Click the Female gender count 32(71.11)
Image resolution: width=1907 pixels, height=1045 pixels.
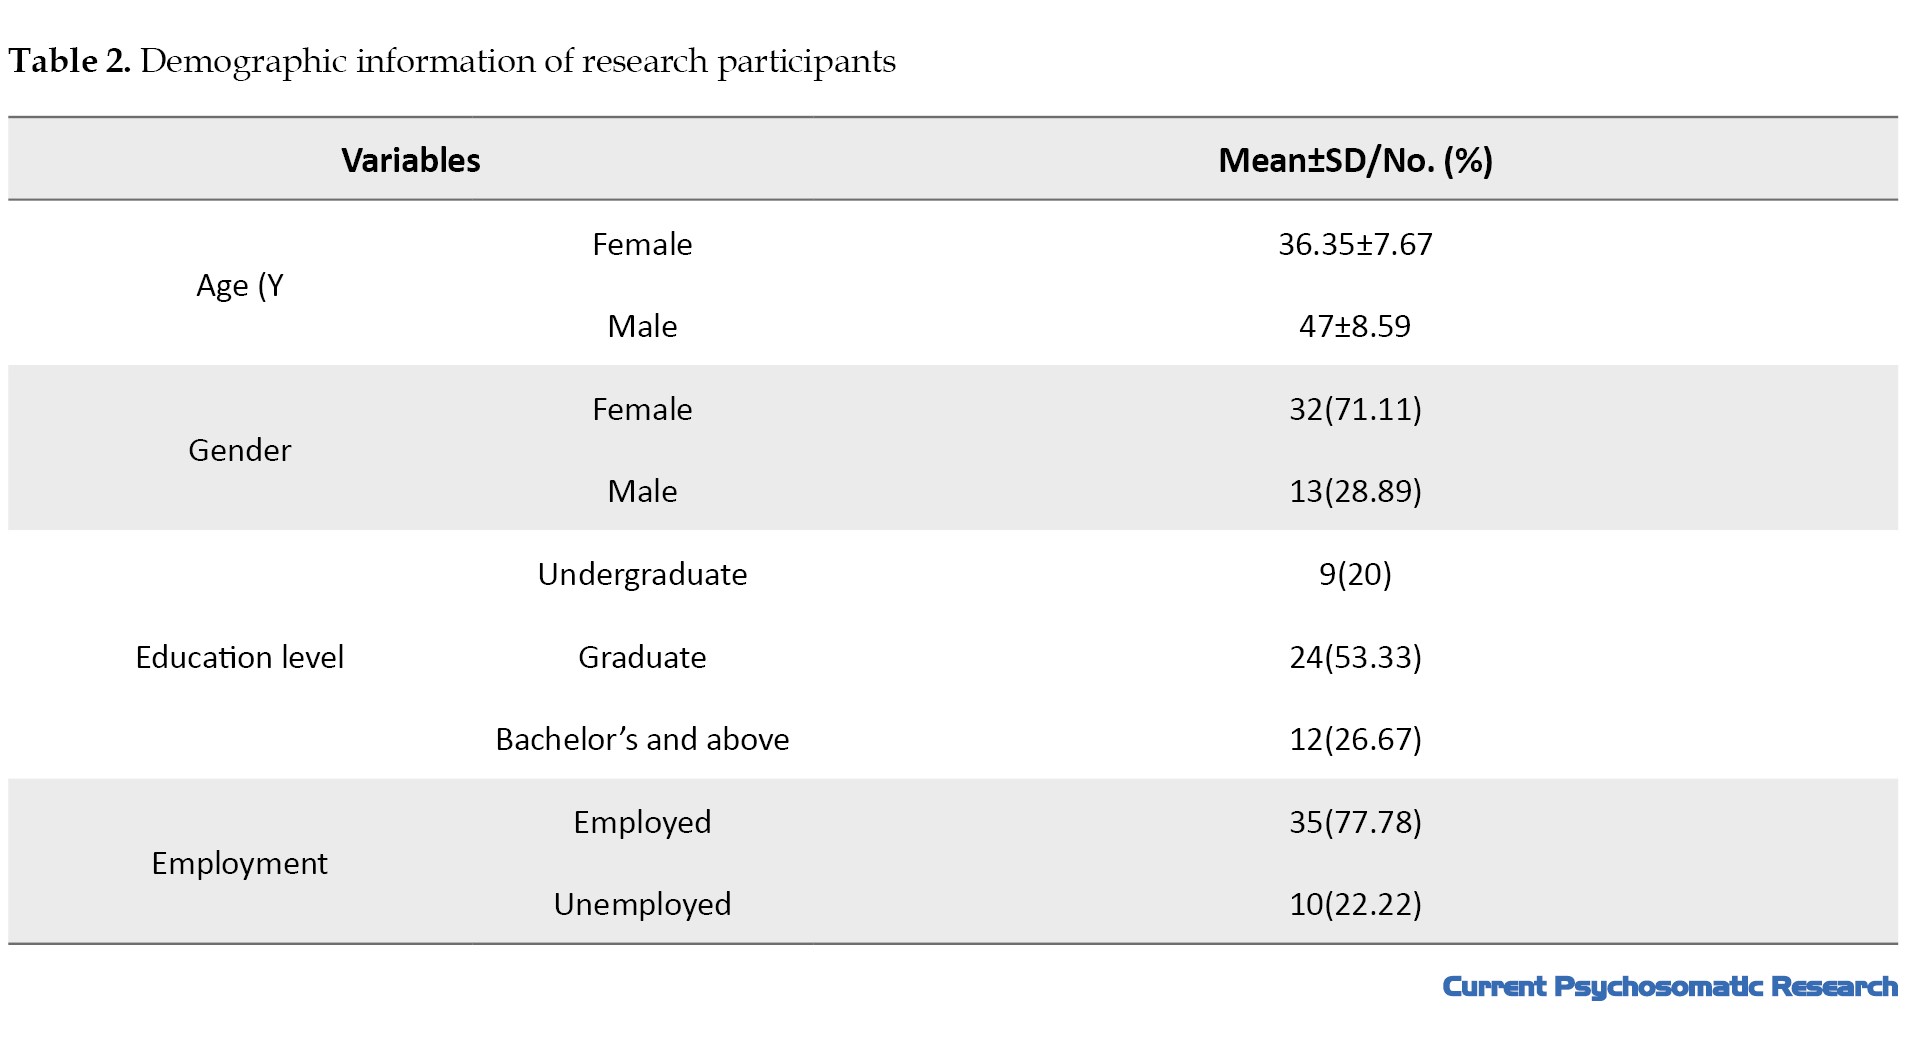coord(1355,409)
